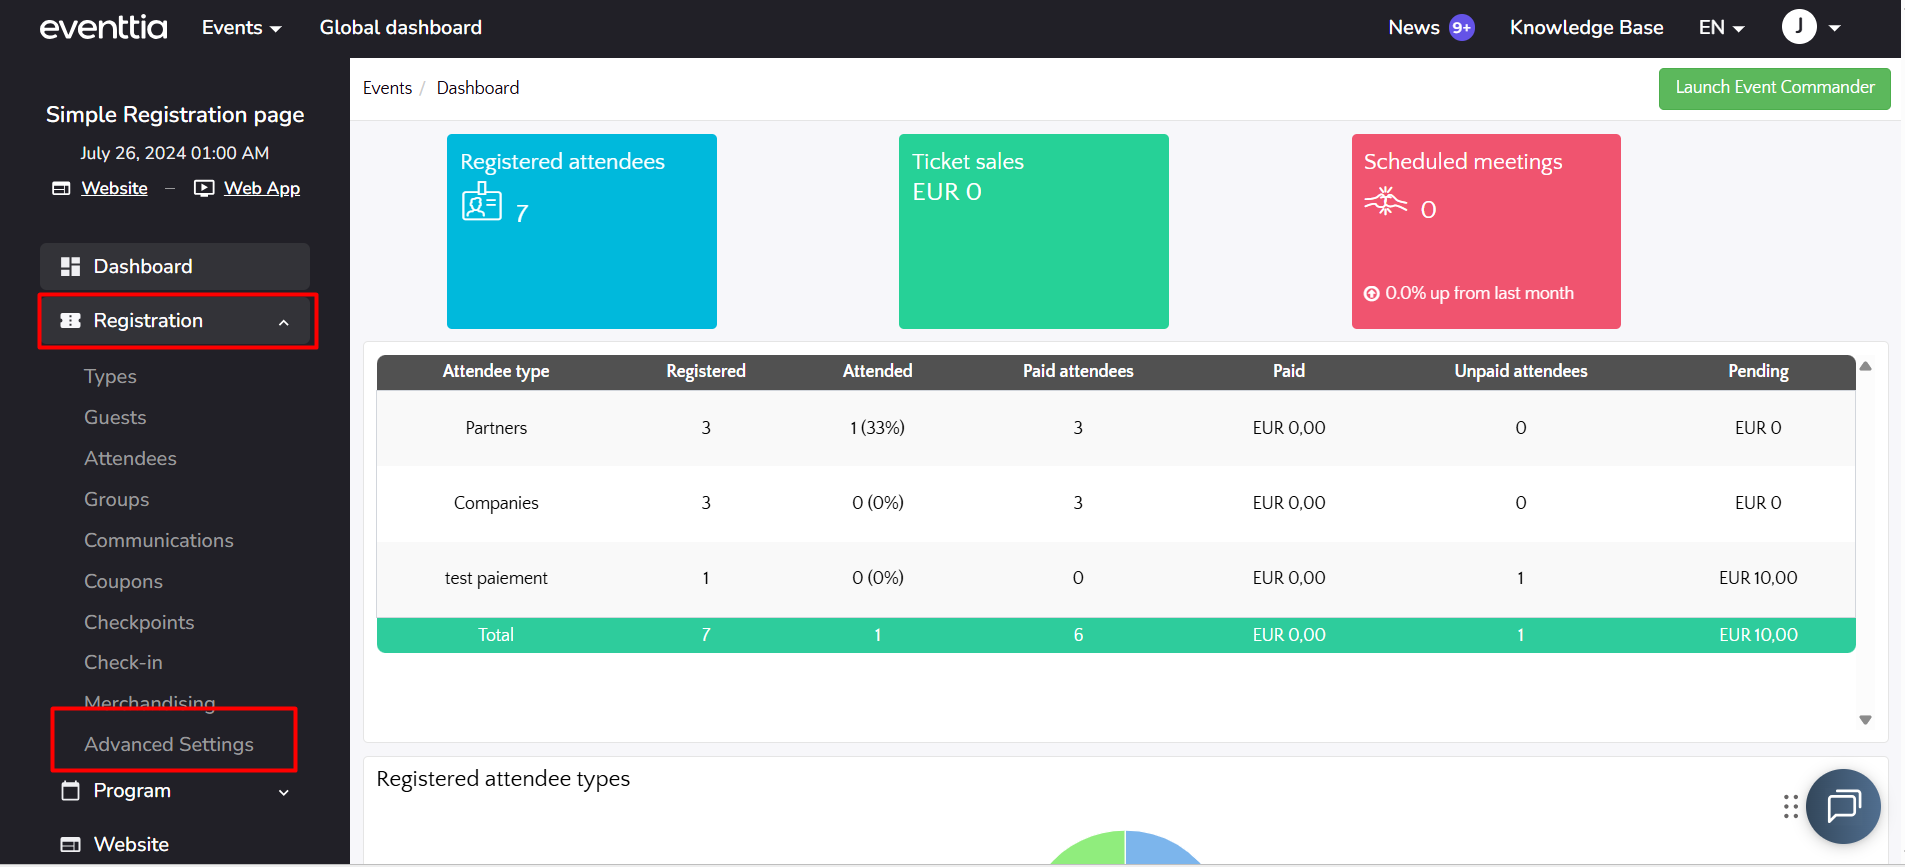Open the Website link under event date
This screenshot has height=867, width=1905.
[x=114, y=188]
